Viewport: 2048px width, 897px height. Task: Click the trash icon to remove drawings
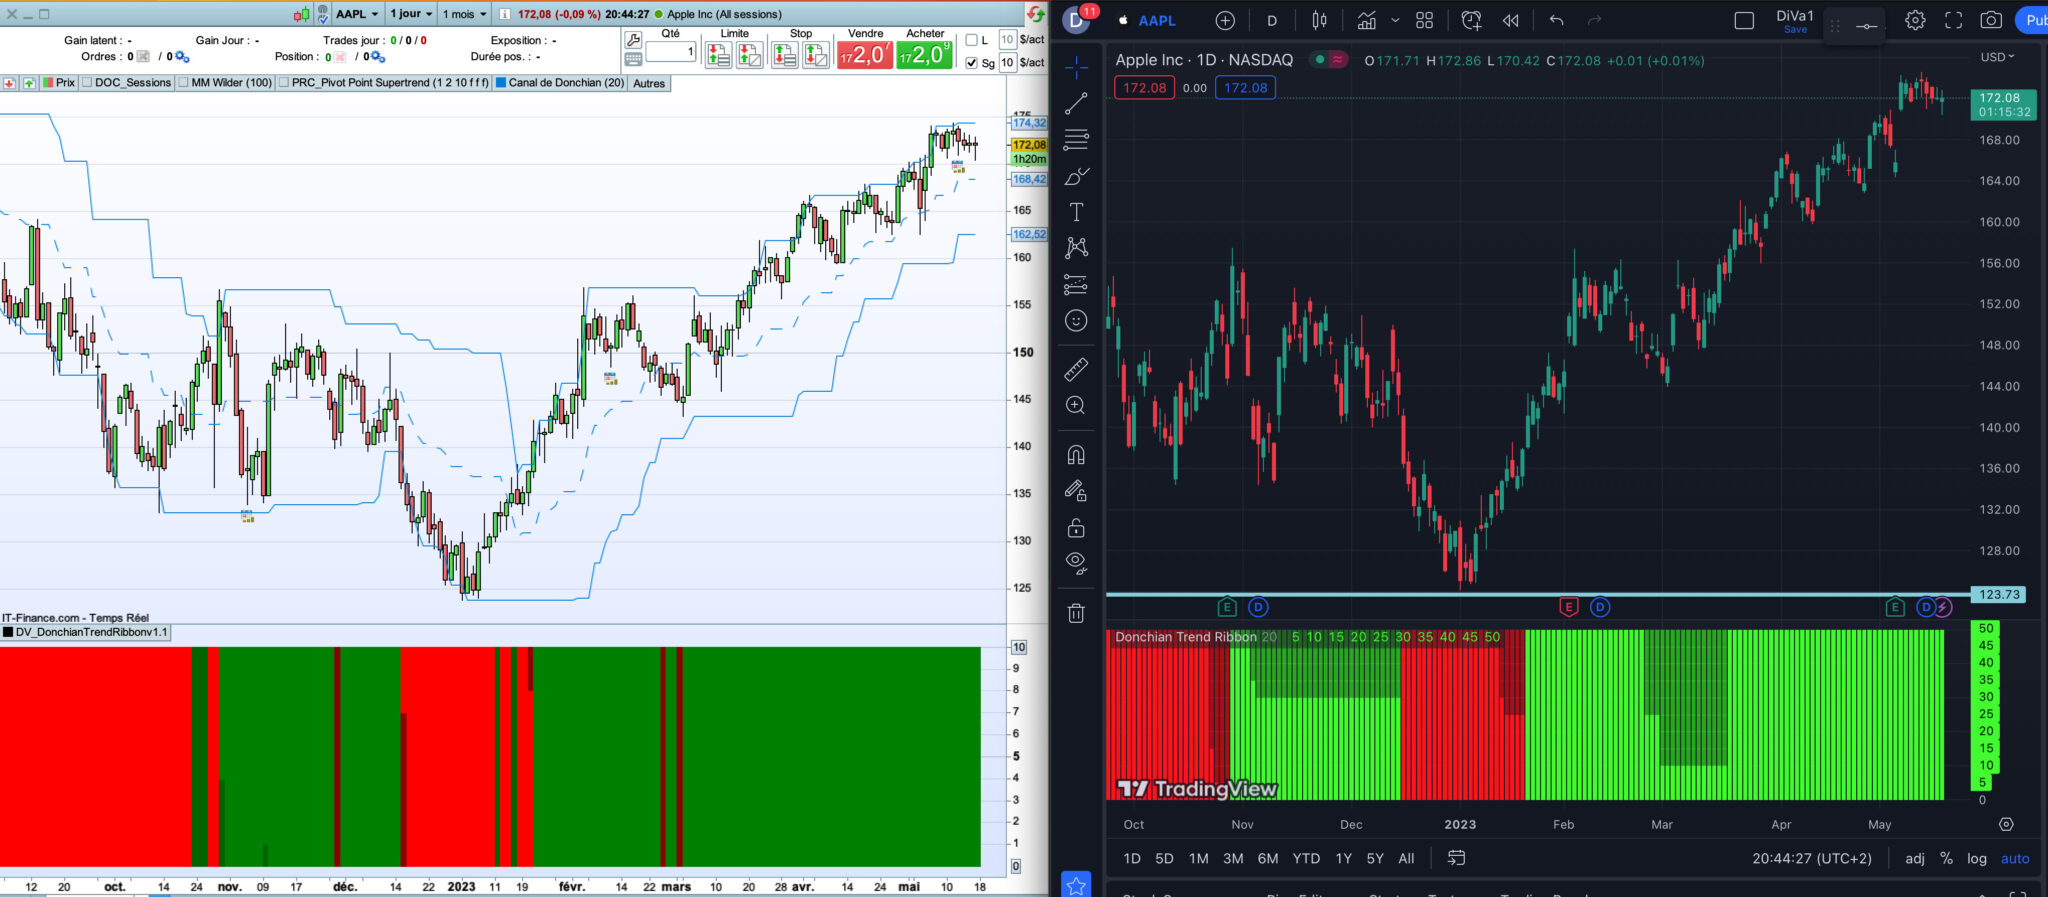click(x=1076, y=613)
